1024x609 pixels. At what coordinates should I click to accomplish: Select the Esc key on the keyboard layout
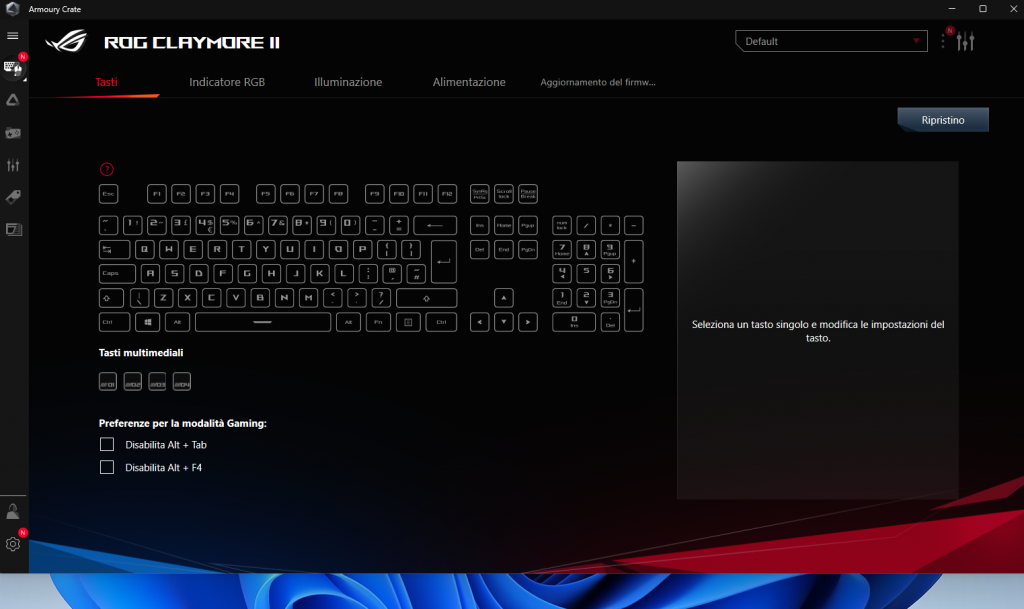[108, 194]
